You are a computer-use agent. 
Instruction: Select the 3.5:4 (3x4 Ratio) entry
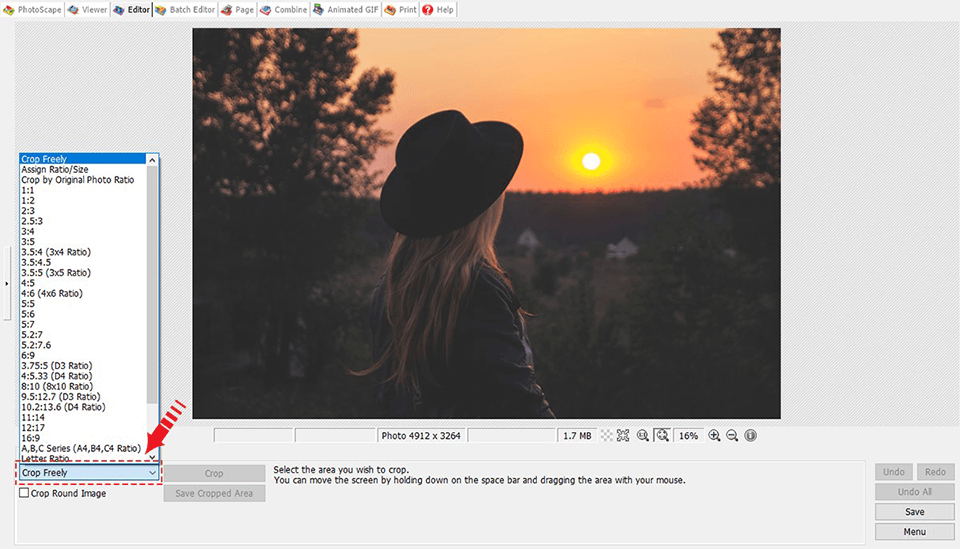83,252
